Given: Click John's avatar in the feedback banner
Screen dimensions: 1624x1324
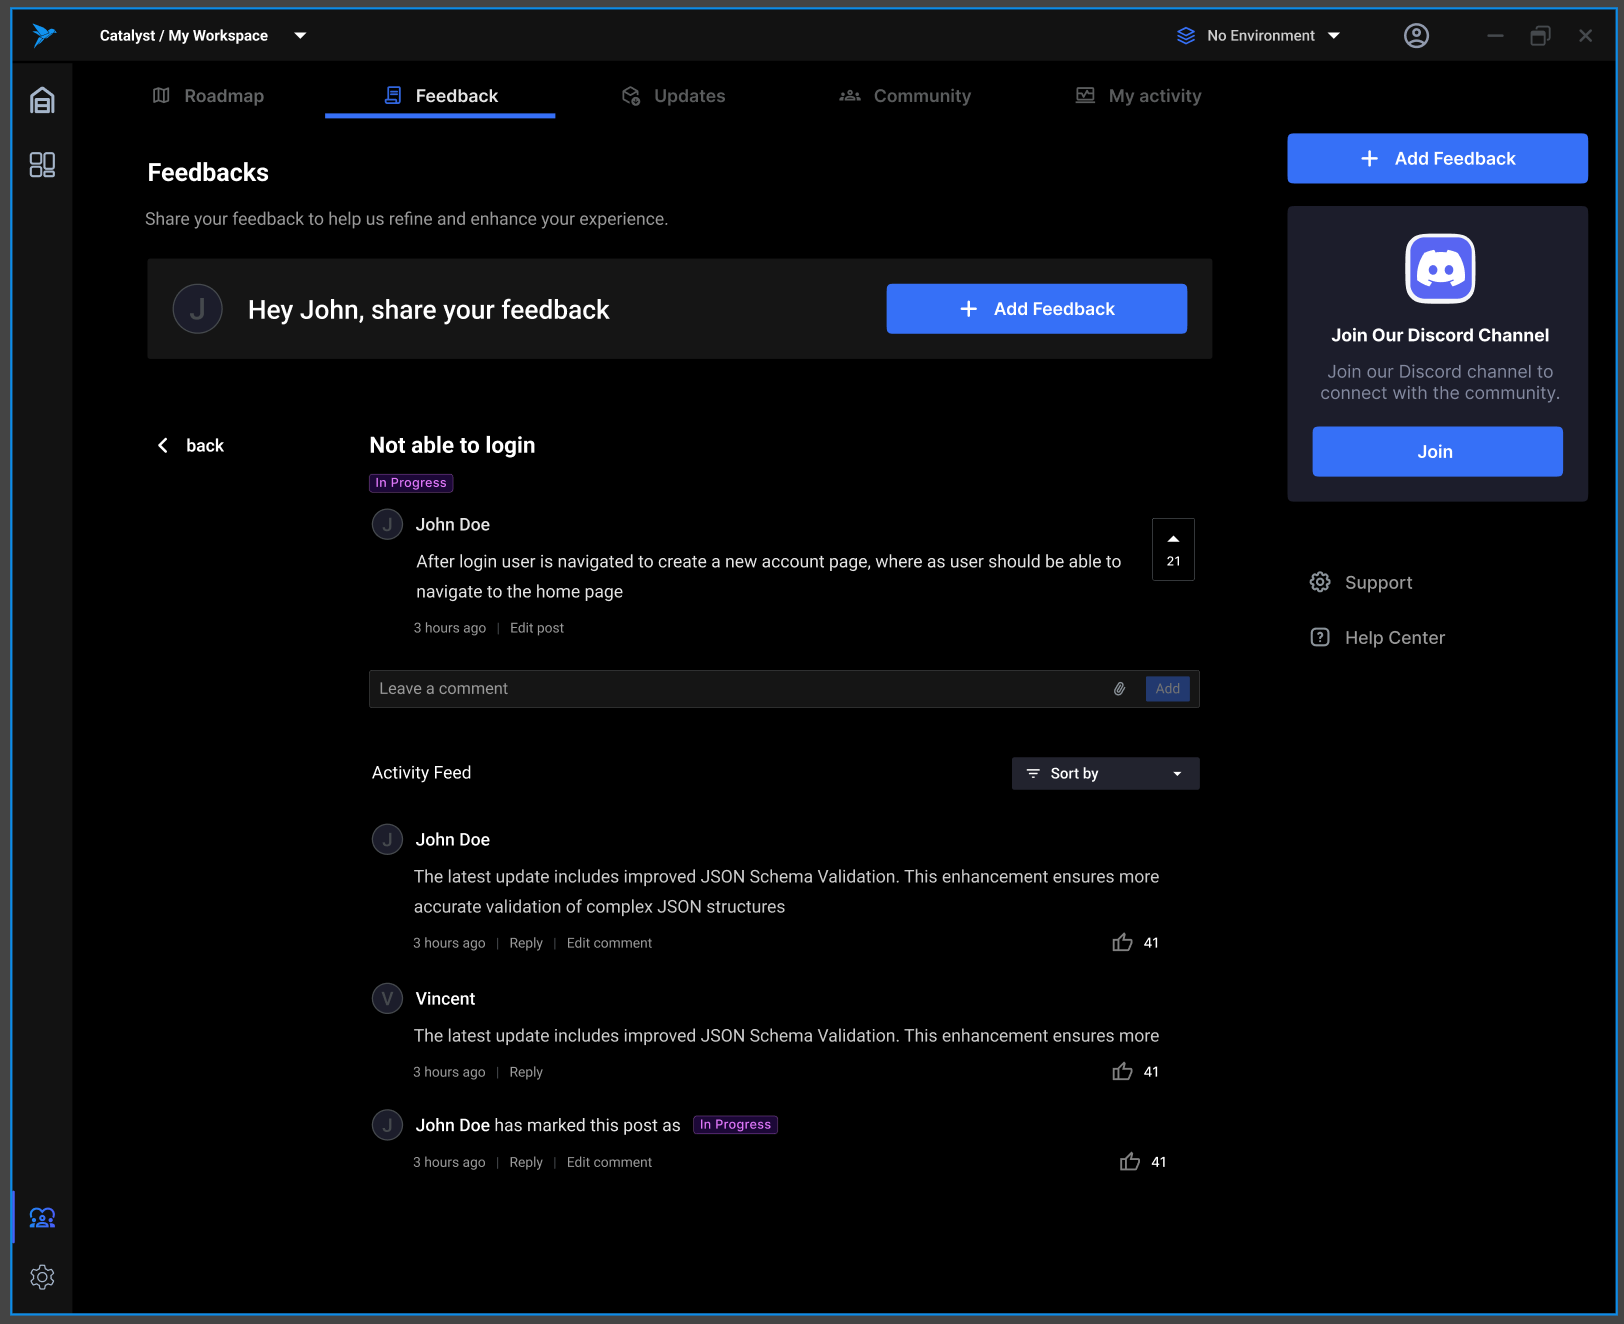Looking at the screenshot, I should tap(198, 309).
